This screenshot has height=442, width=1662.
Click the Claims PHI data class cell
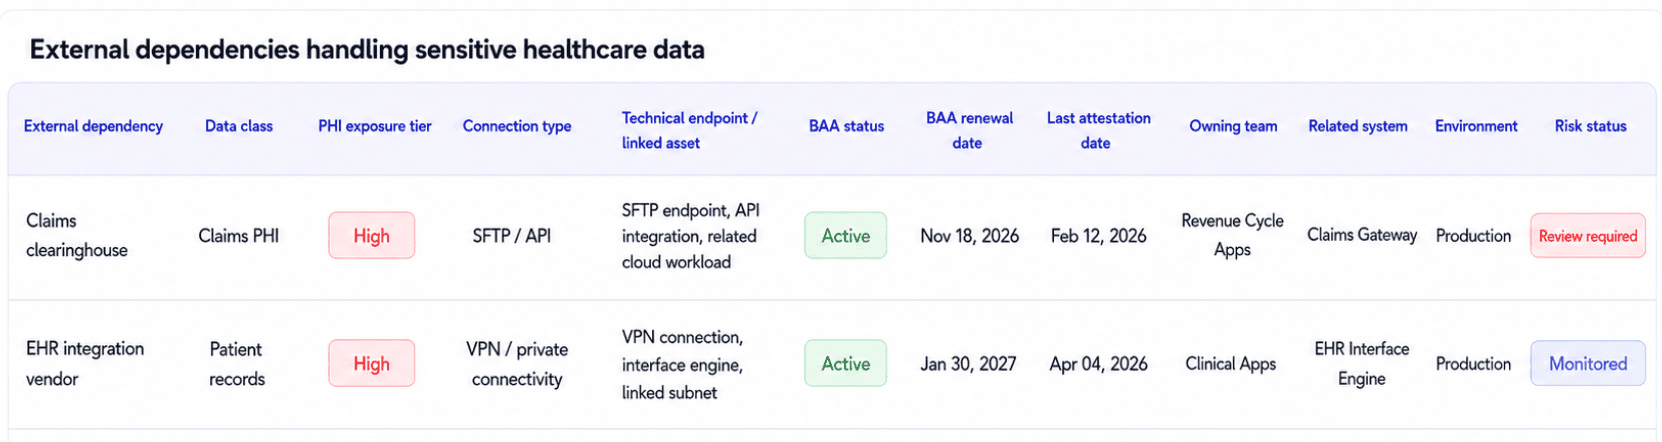[x=238, y=236]
